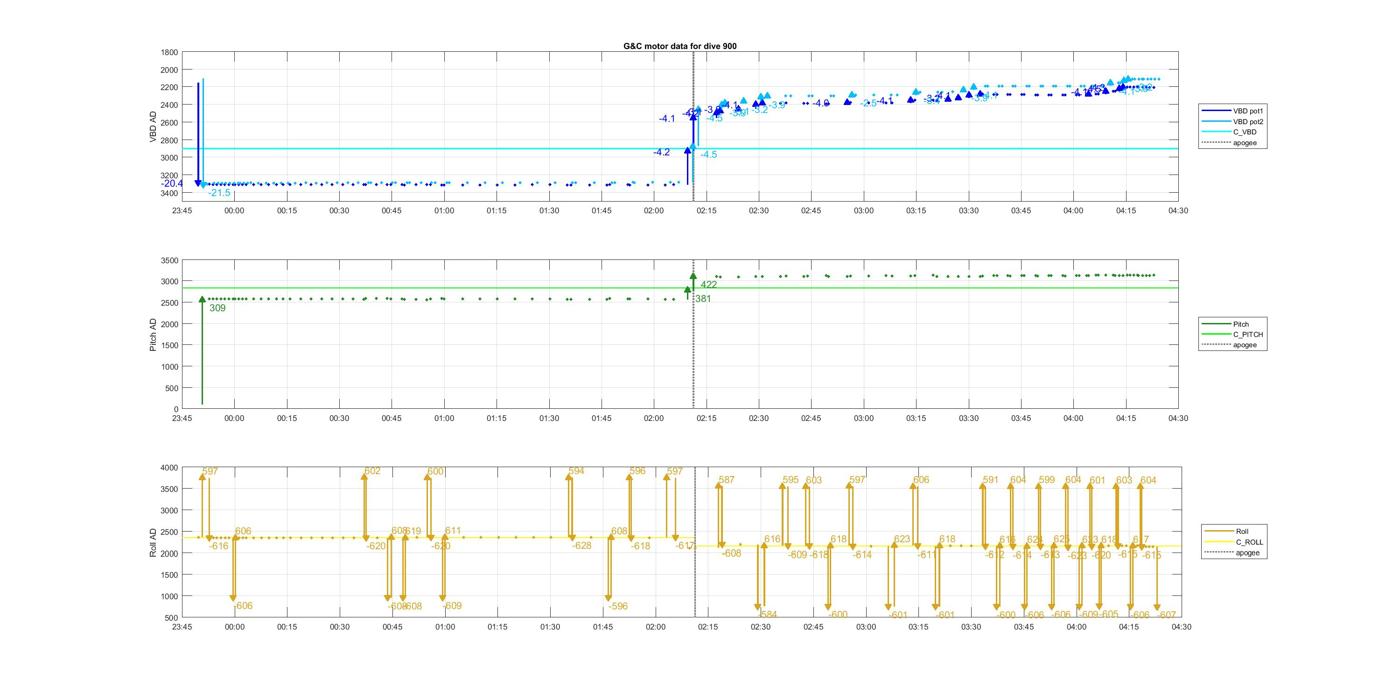The height and width of the screenshot is (693, 1400).
Task: Click the 04:30 tick on the VBD plot
Action: click(1178, 210)
